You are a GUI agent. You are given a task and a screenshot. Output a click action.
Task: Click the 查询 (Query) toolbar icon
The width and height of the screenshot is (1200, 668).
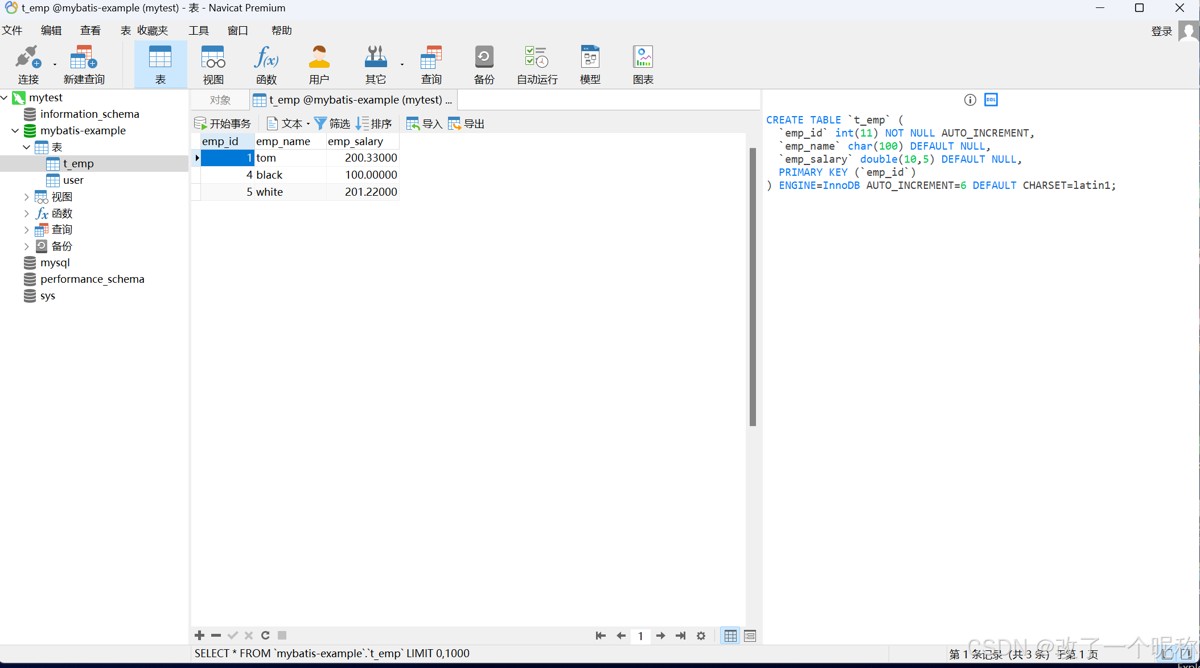coord(431,64)
